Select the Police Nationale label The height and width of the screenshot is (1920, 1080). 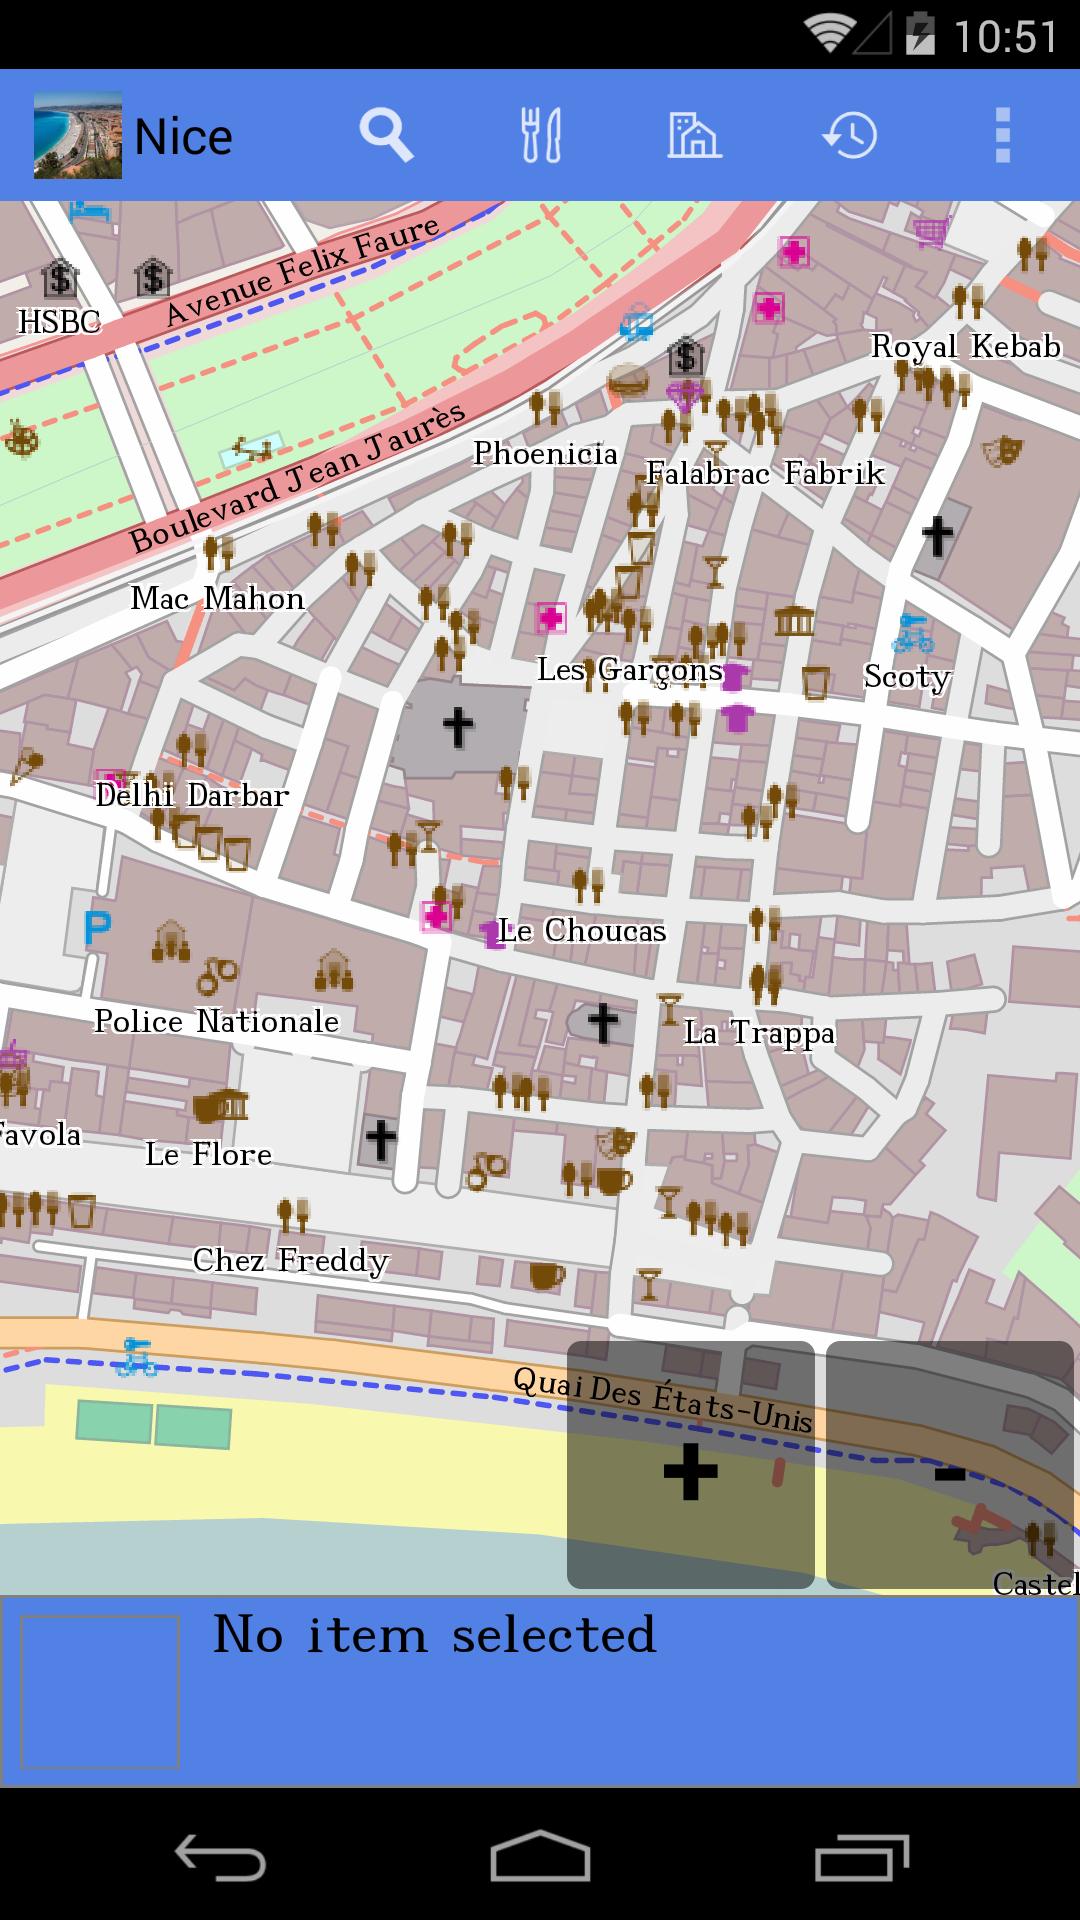tap(216, 1021)
